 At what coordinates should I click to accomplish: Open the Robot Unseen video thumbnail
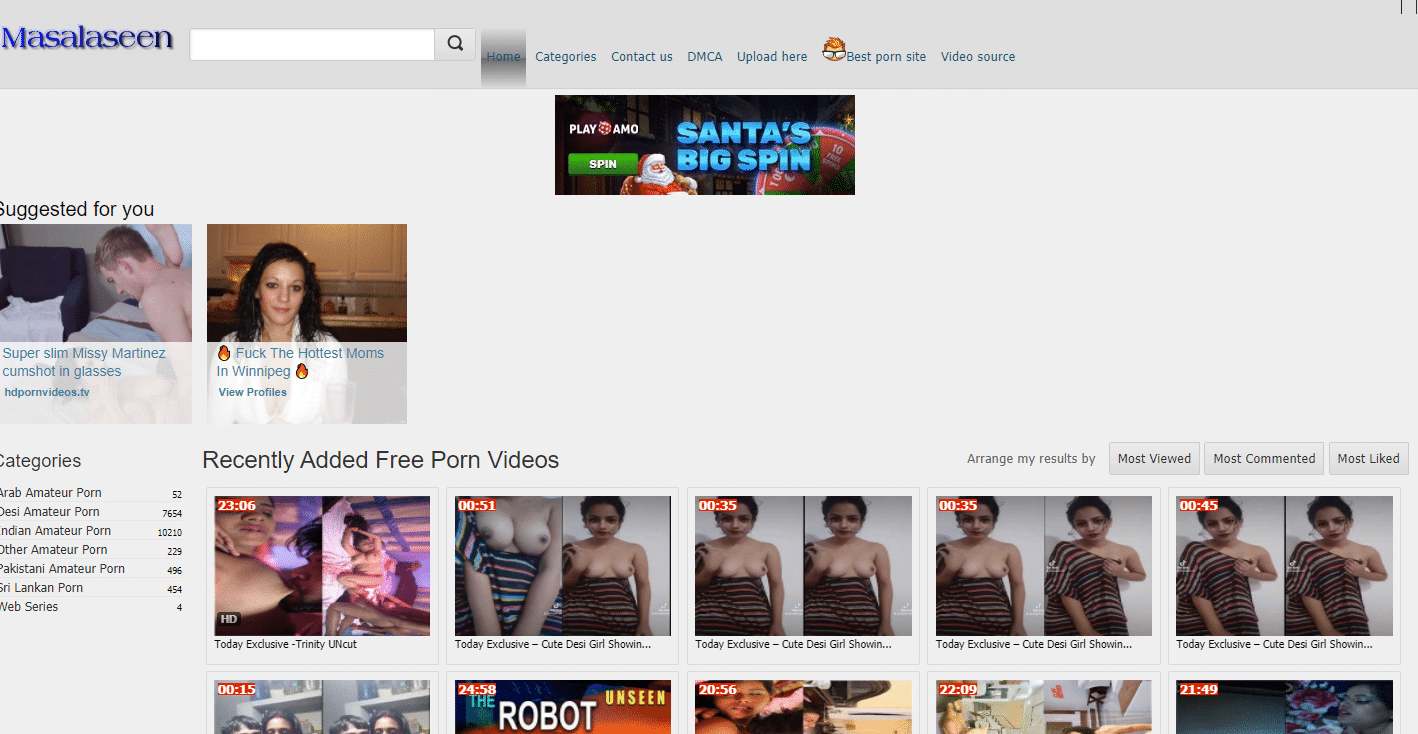click(560, 708)
